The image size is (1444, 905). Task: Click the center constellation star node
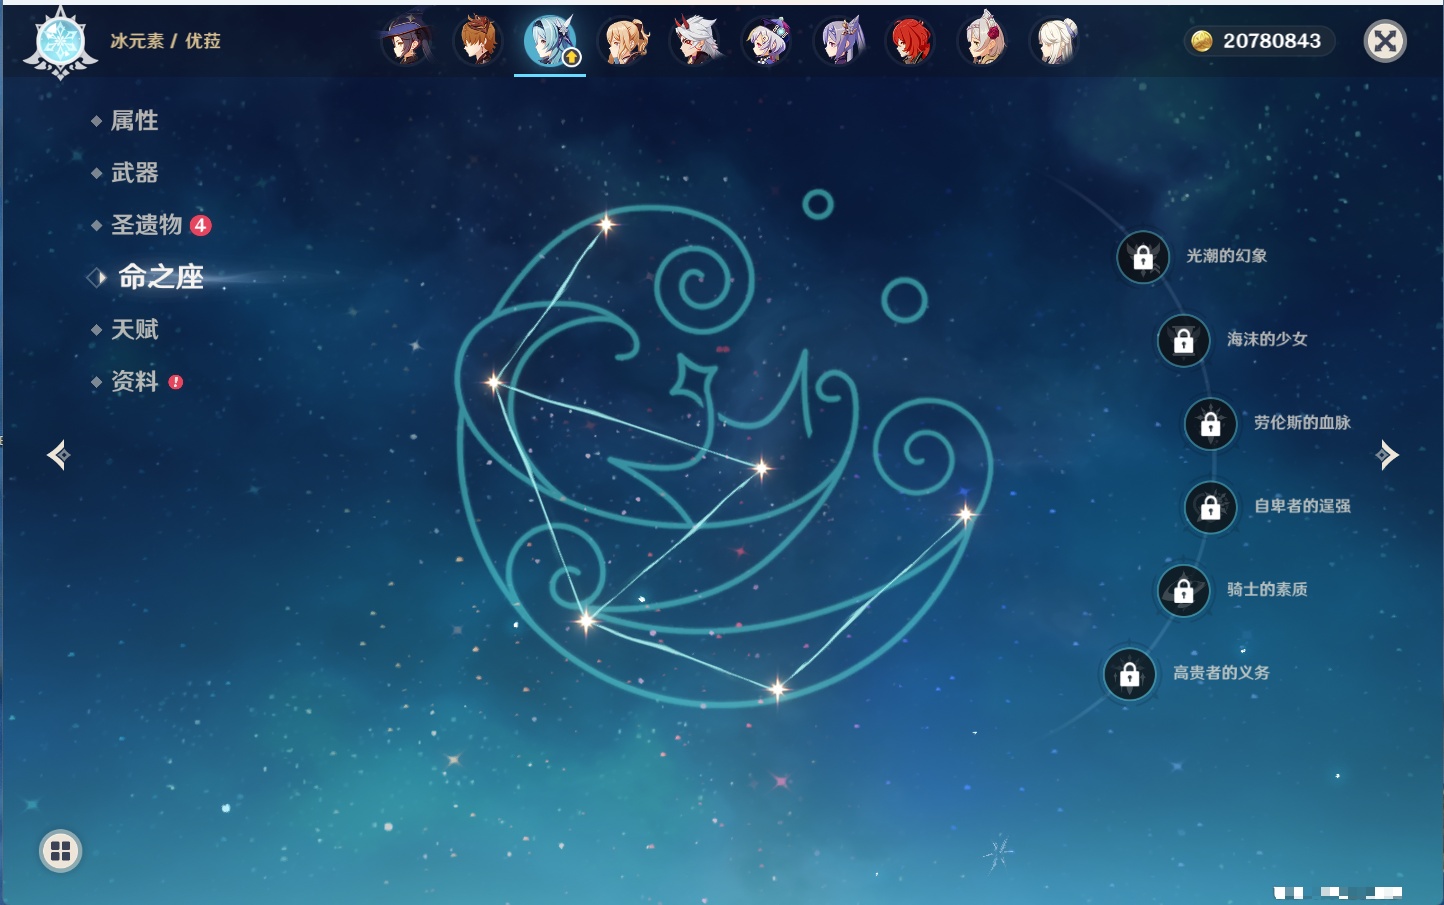762,467
